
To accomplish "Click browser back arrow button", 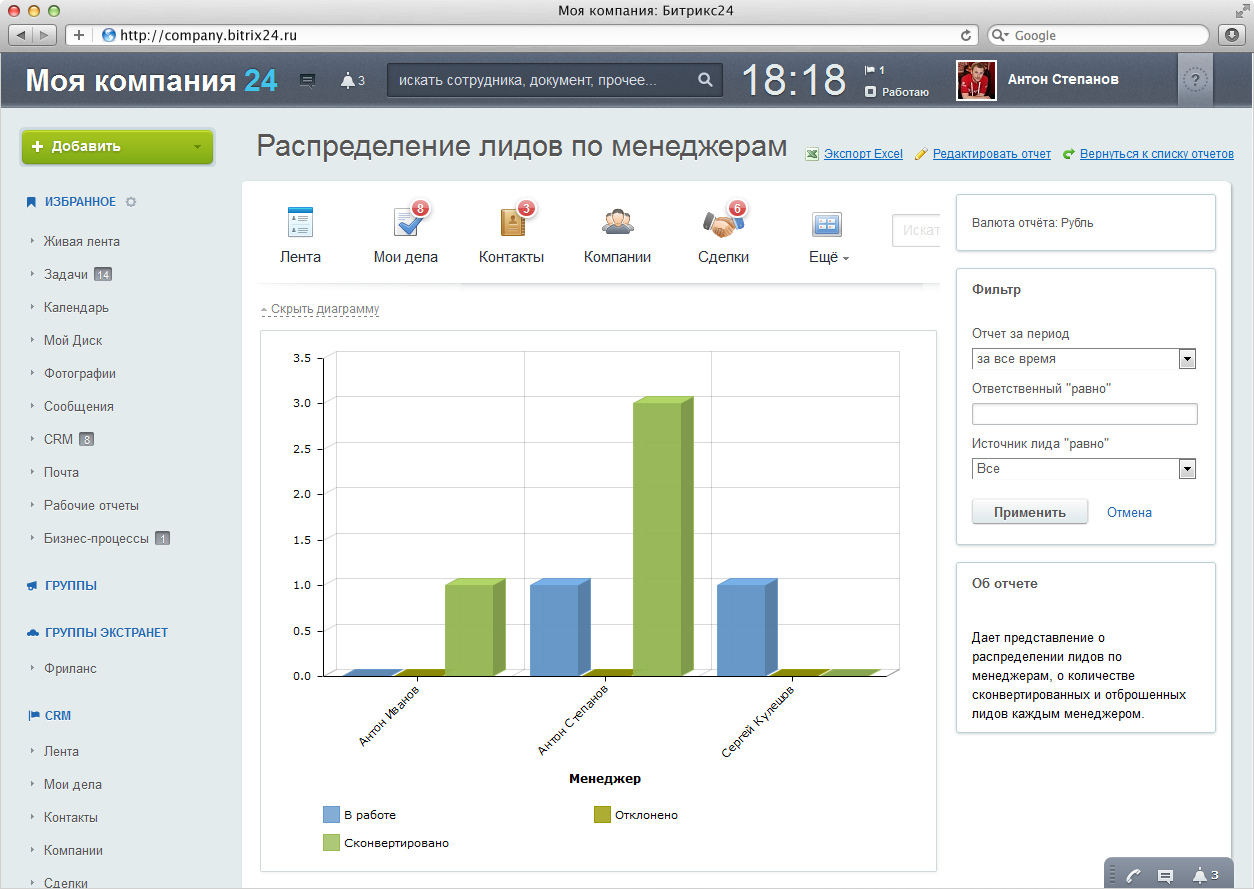I will [x=22, y=35].
